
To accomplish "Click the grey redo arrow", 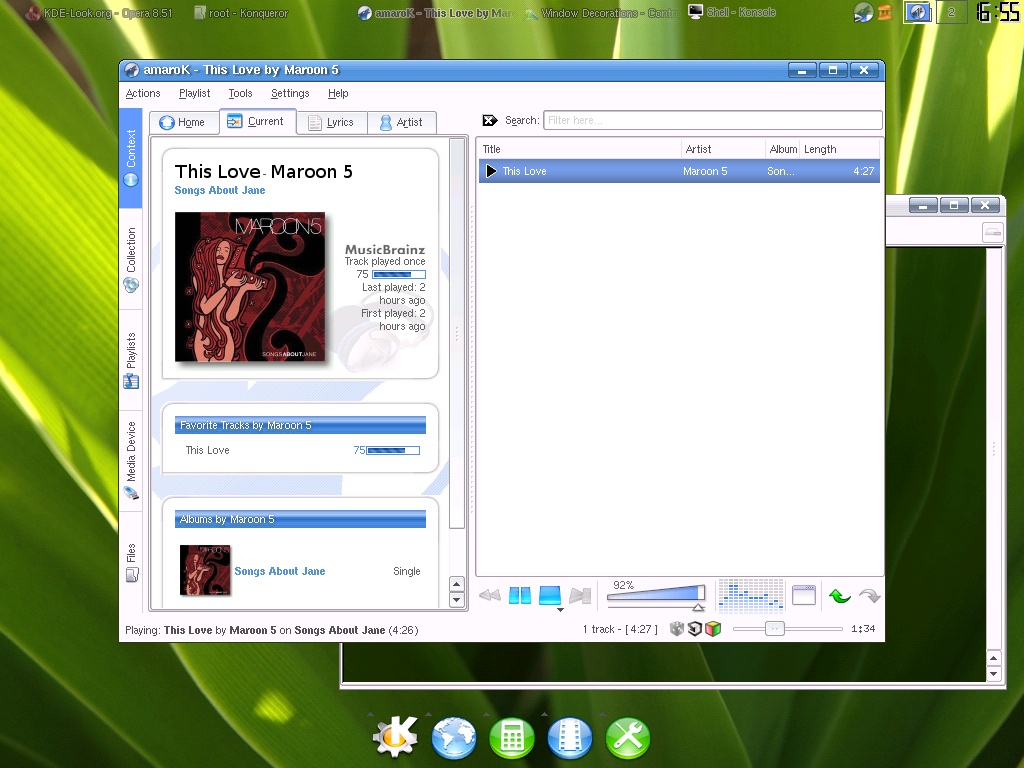I will 869,596.
